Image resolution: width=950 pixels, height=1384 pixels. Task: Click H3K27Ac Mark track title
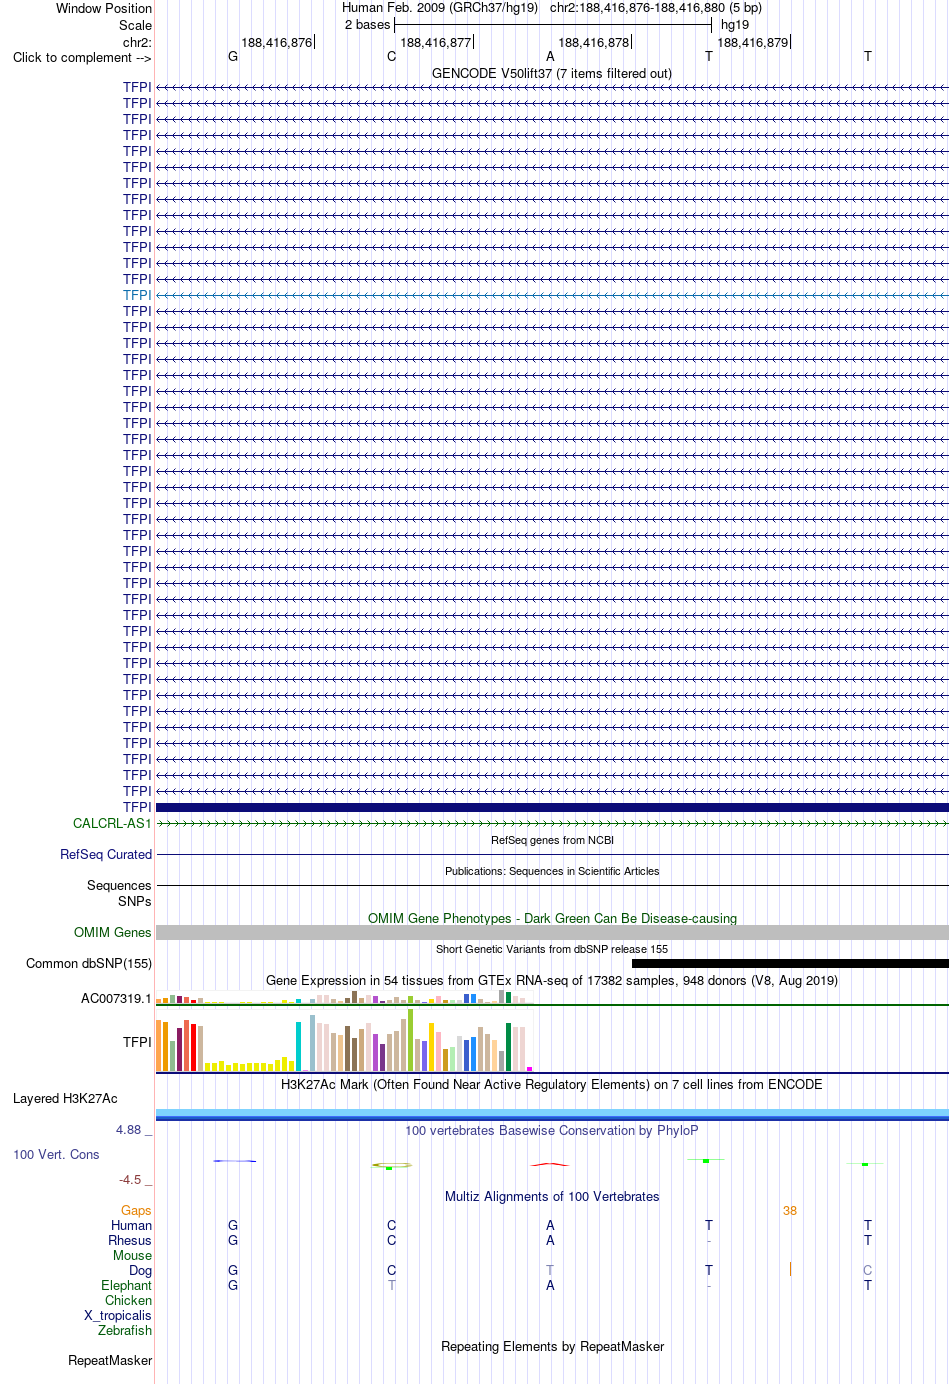click(x=552, y=1084)
